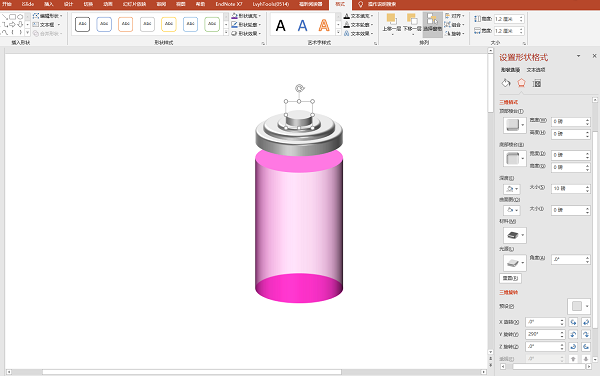The image size is (600, 376).
Task: Rotate Y axis down button
Action: click(x=586, y=334)
